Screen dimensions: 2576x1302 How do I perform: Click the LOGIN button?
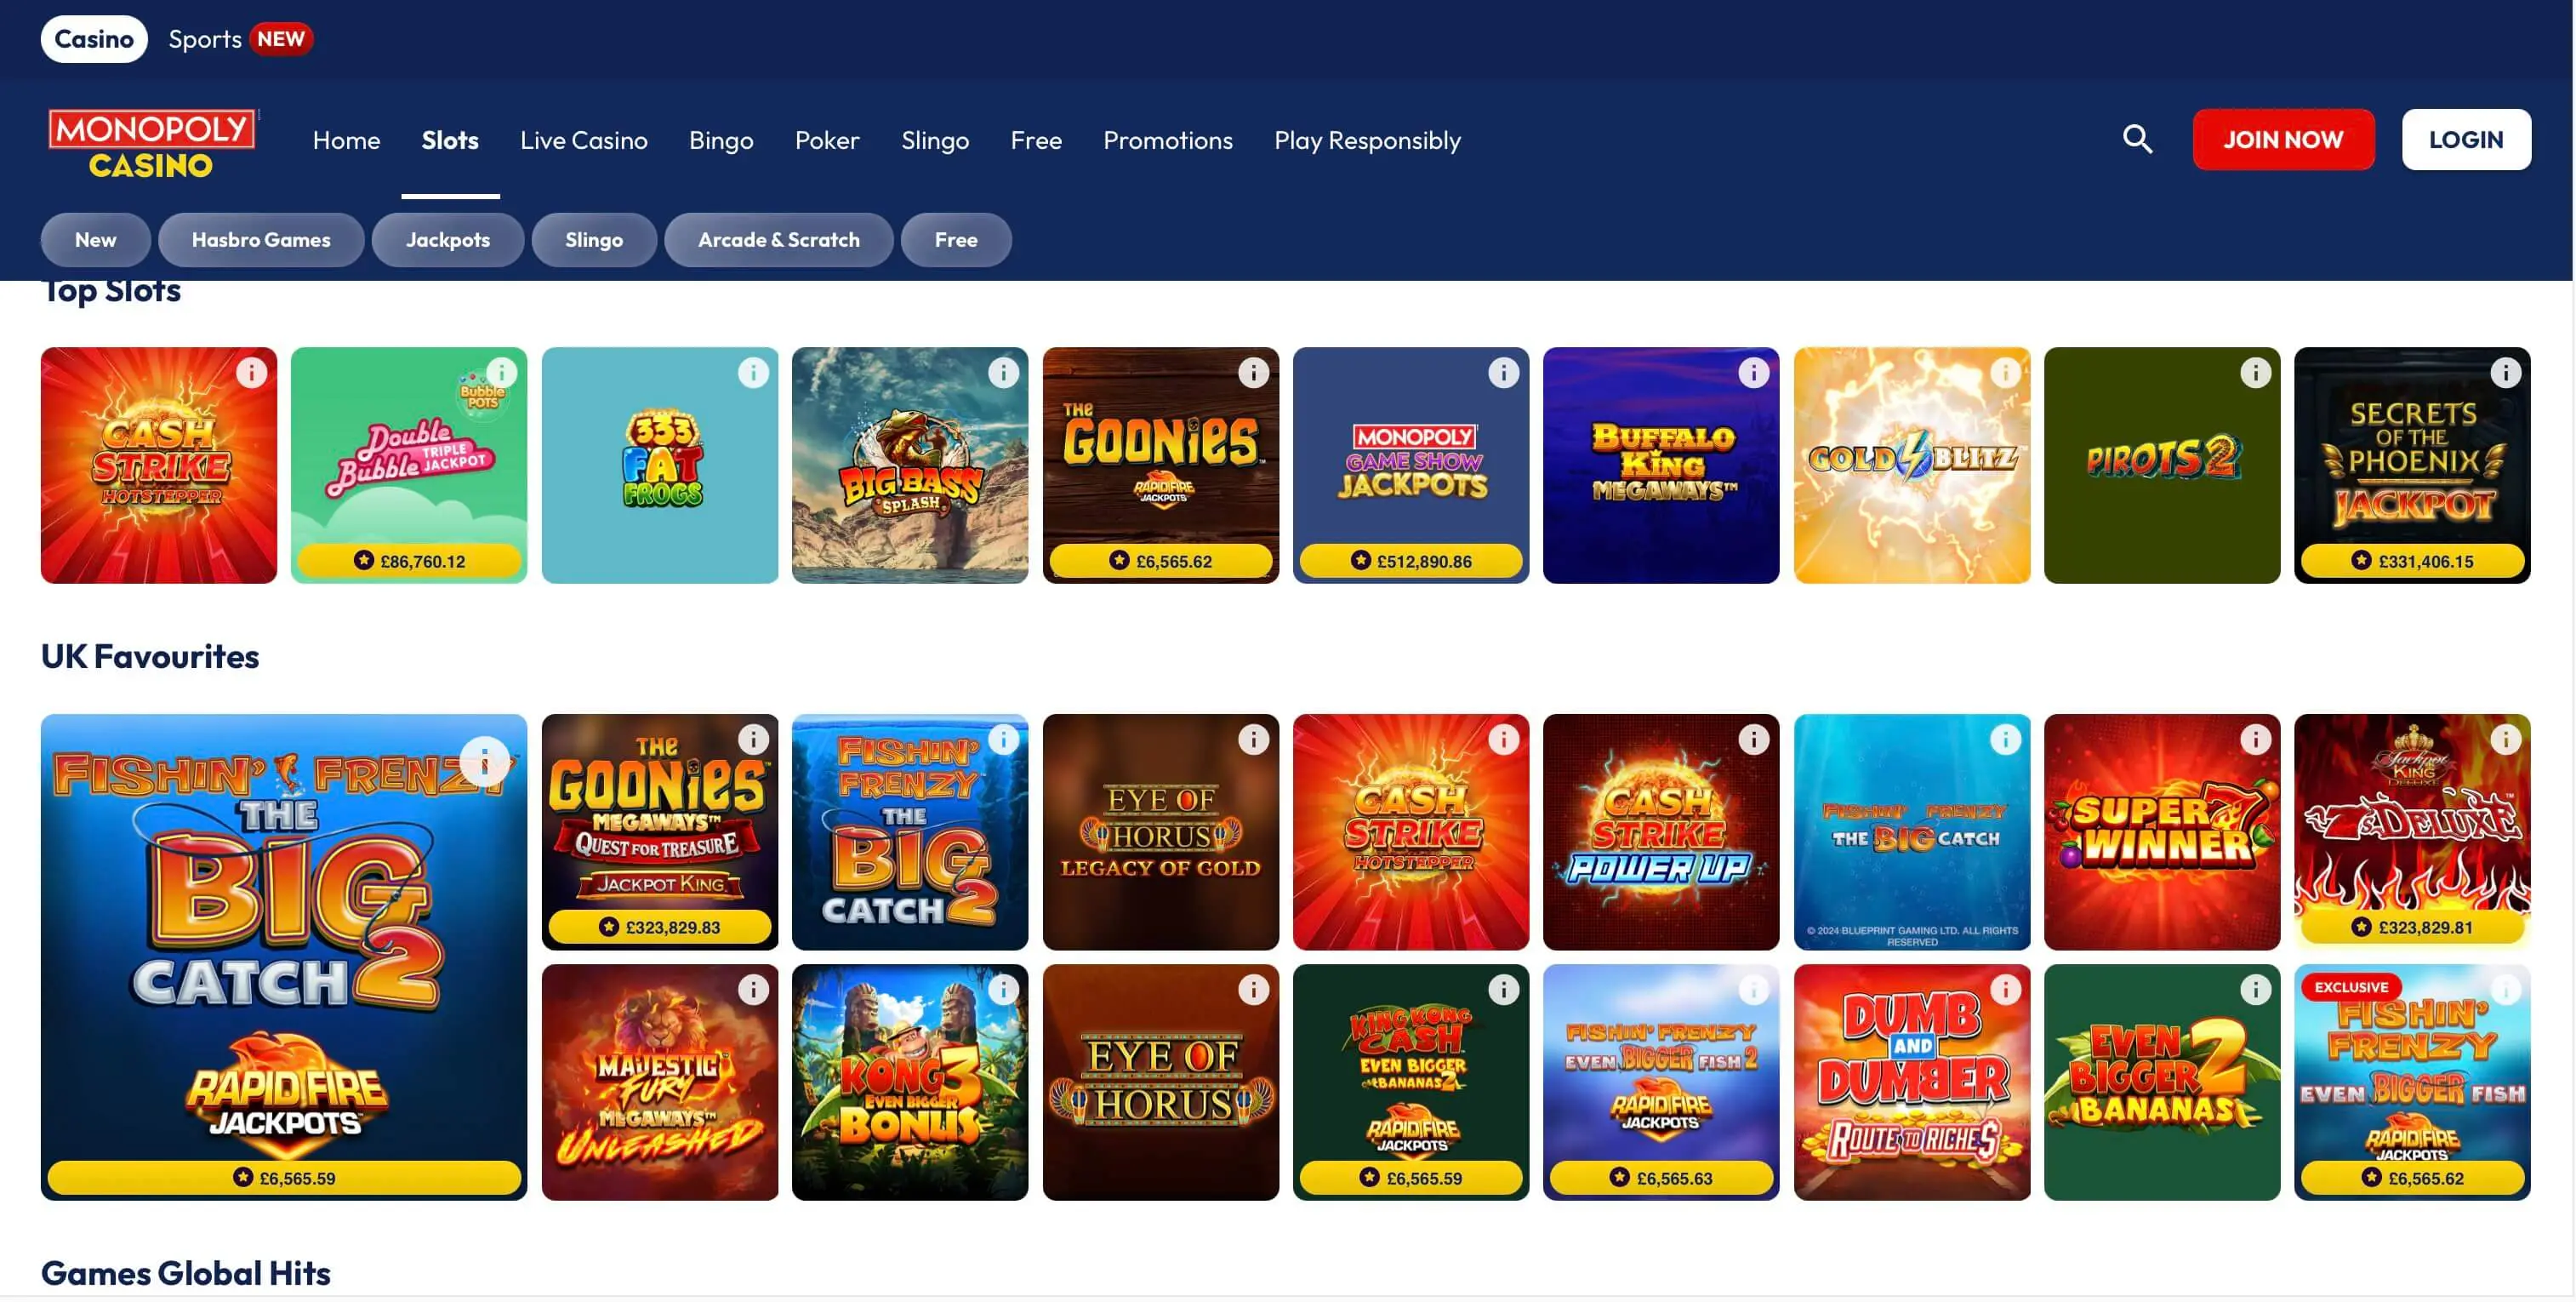click(2466, 139)
